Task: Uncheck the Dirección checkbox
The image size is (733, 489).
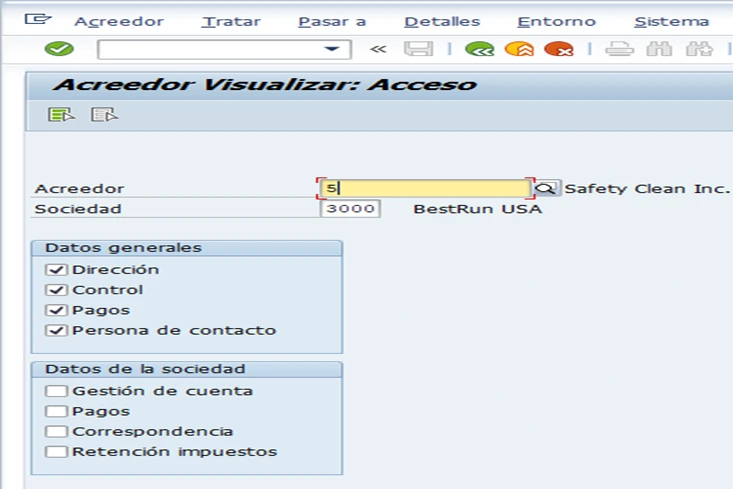Action: pos(56,270)
